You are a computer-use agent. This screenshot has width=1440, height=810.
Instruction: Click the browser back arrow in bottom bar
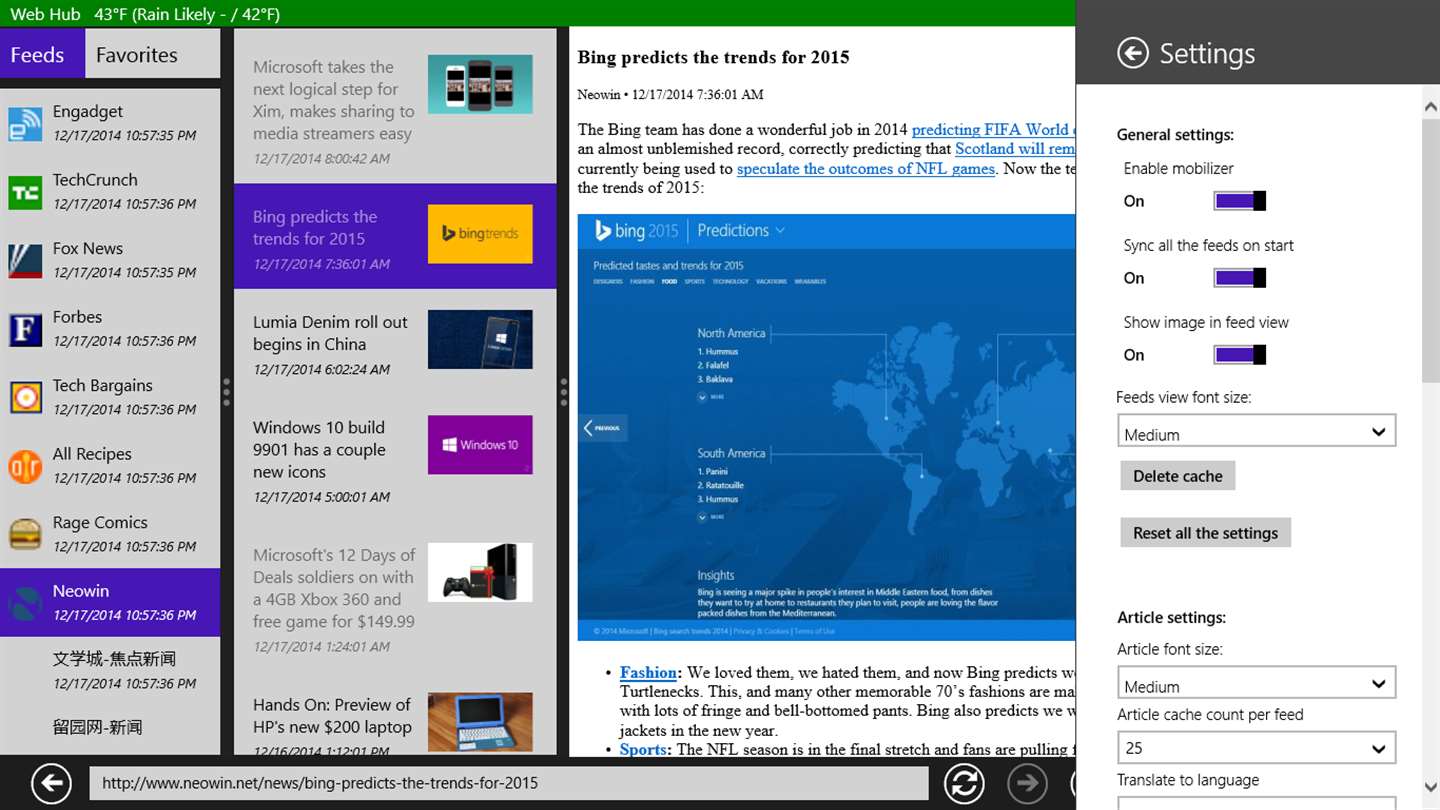point(51,783)
